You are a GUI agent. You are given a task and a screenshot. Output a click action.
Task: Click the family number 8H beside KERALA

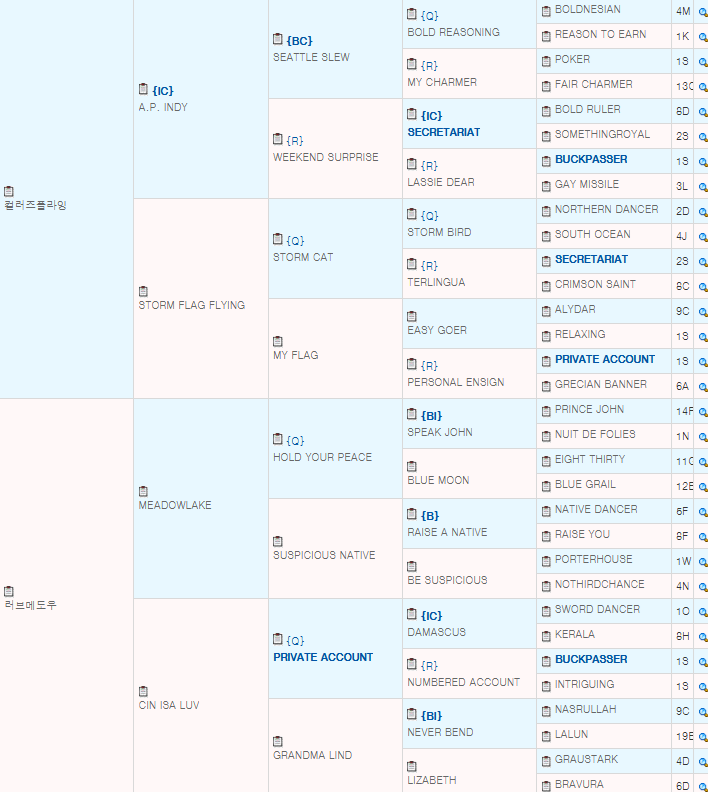click(x=682, y=636)
